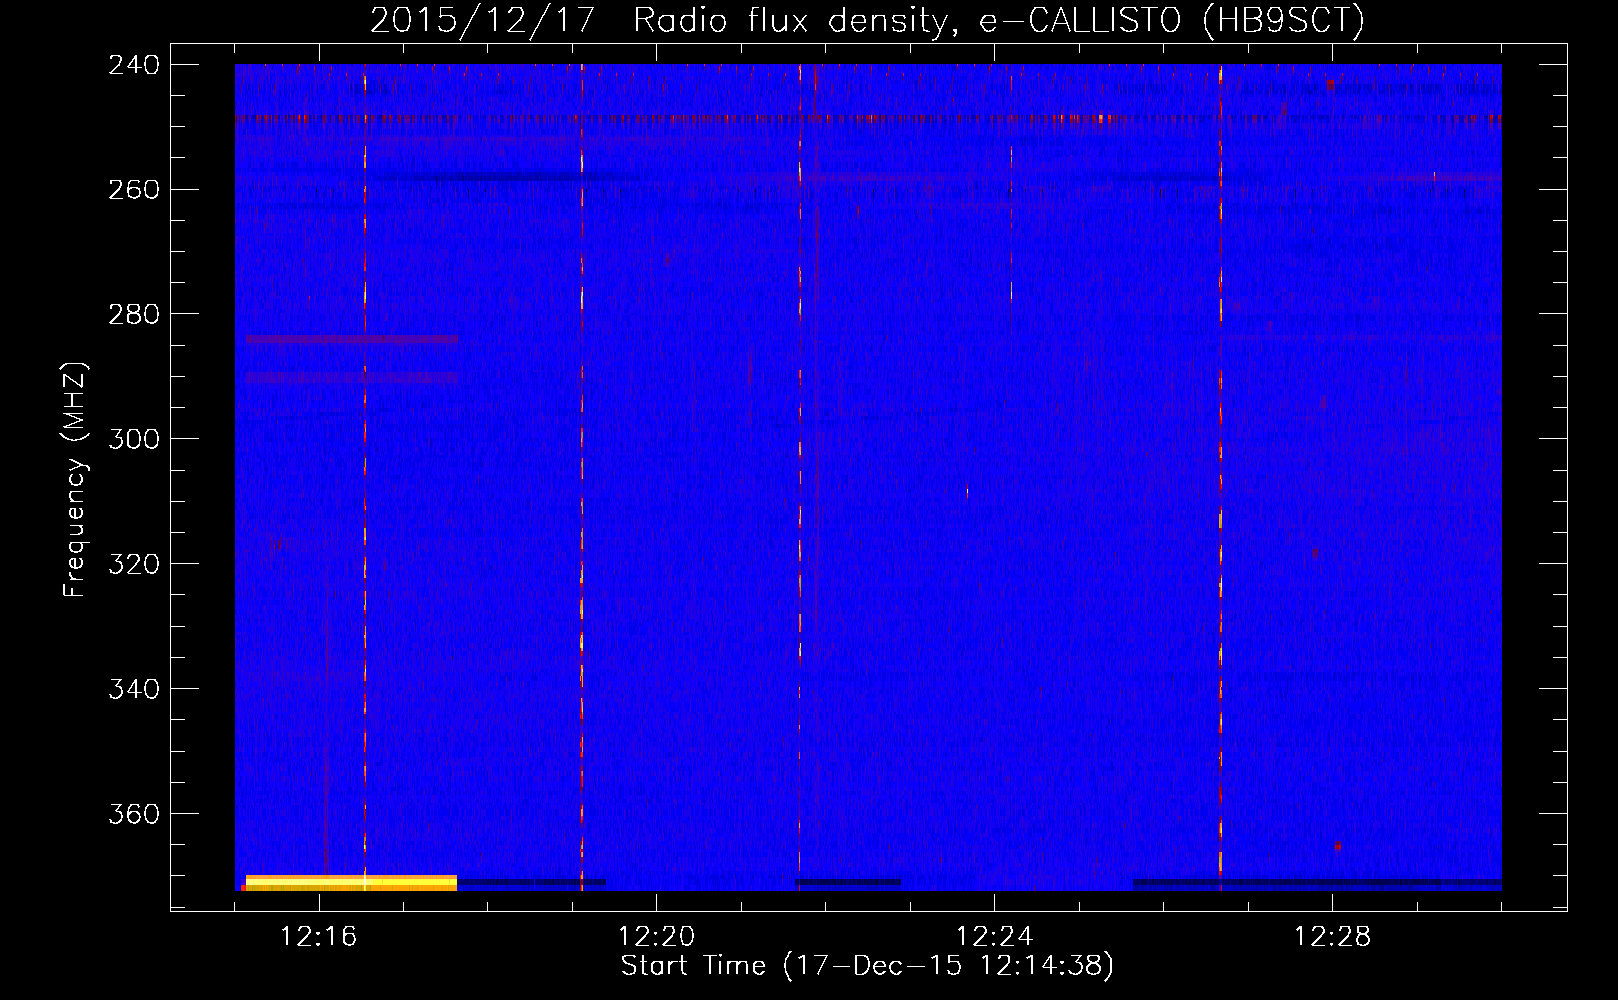Click the 280 frequency tick label
This screenshot has height=1000, width=1618.
[x=134, y=315]
